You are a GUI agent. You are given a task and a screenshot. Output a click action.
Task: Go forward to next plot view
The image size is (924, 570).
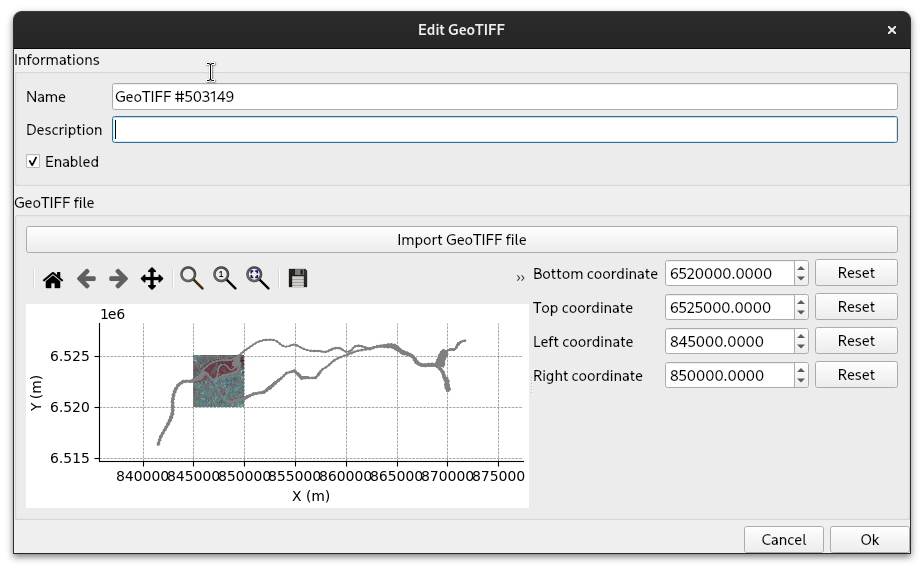tap(118, 279)
